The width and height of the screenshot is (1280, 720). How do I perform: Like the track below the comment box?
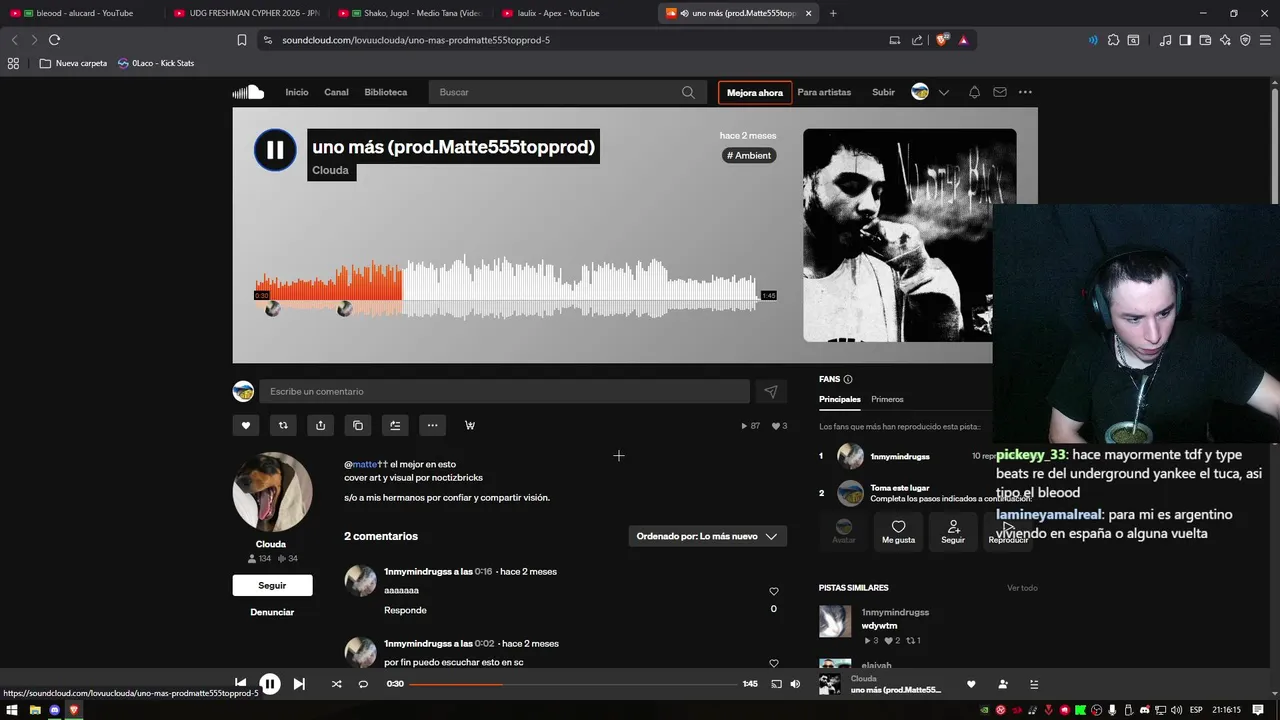(x=246, y=425)
